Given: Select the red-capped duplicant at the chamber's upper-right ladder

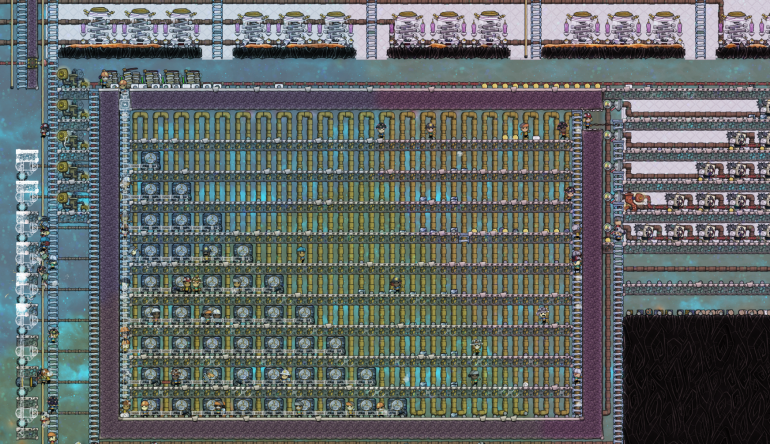Looking at the screenshot, I should (x=587, y=121).
